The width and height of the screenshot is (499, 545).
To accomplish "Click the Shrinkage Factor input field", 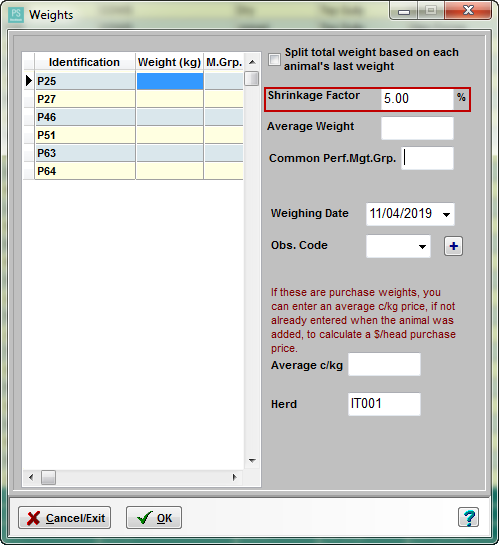I will tap(417, 99).
